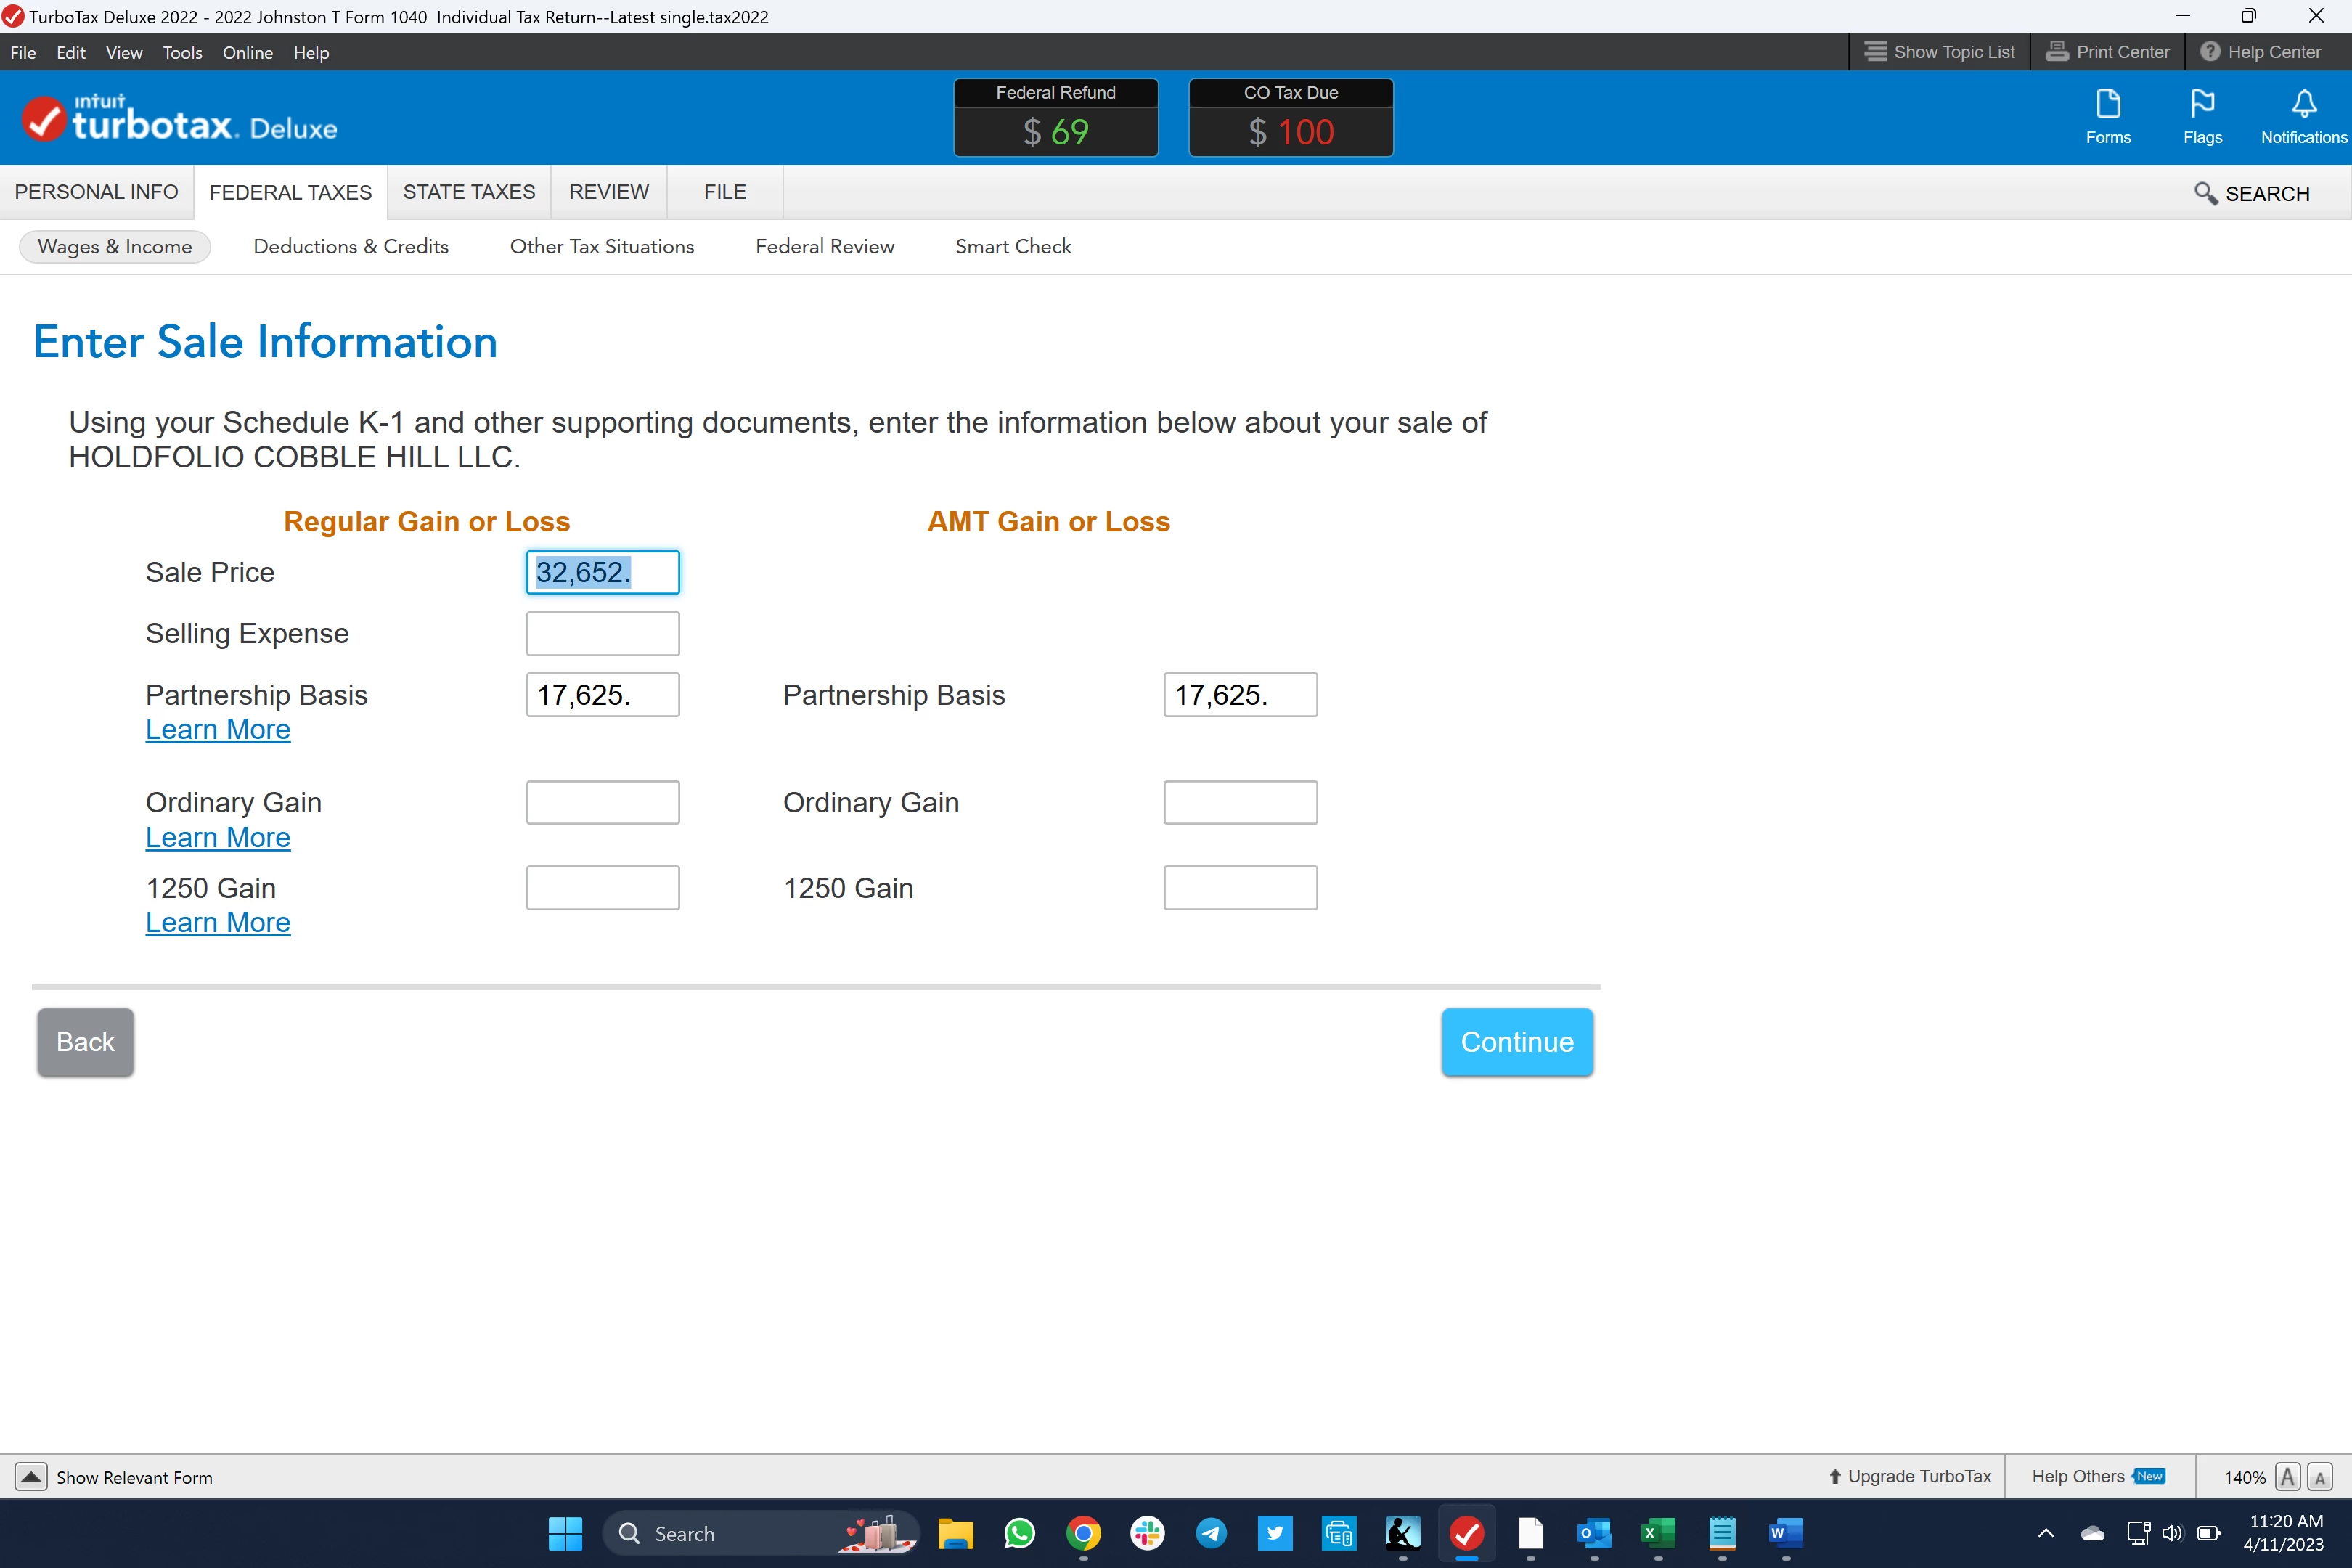Go to Deductions & Credits section
This screenshot has width=2352, height=1568.
(351, 247)
